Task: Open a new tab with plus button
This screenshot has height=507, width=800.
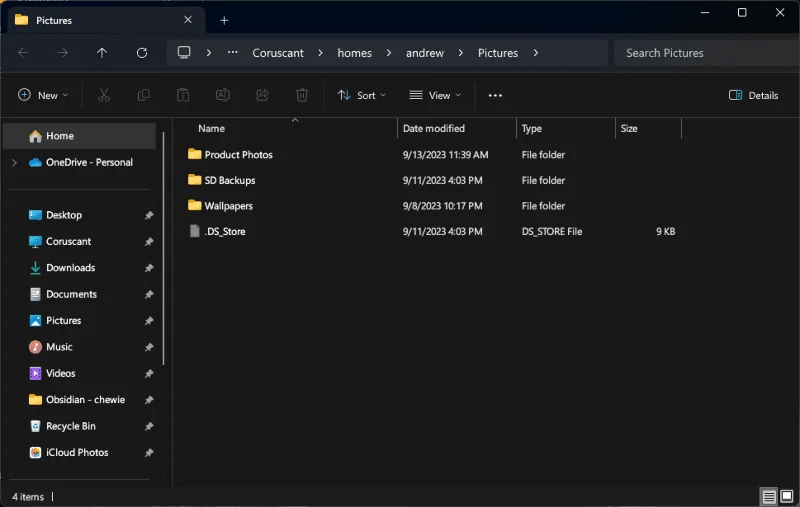Action: 224,20
